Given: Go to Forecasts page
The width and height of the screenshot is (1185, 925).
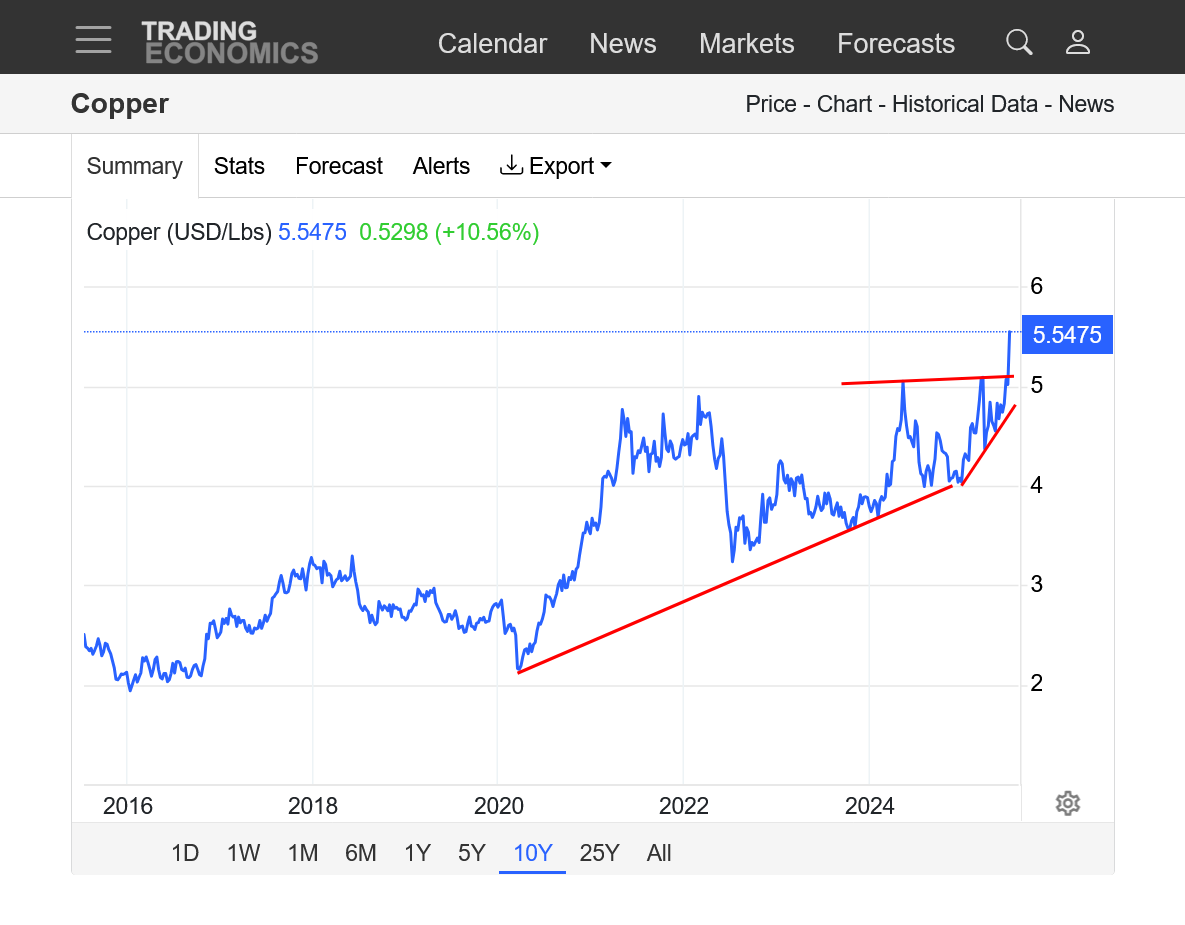Looking at the screenshot, I should 896,43.
